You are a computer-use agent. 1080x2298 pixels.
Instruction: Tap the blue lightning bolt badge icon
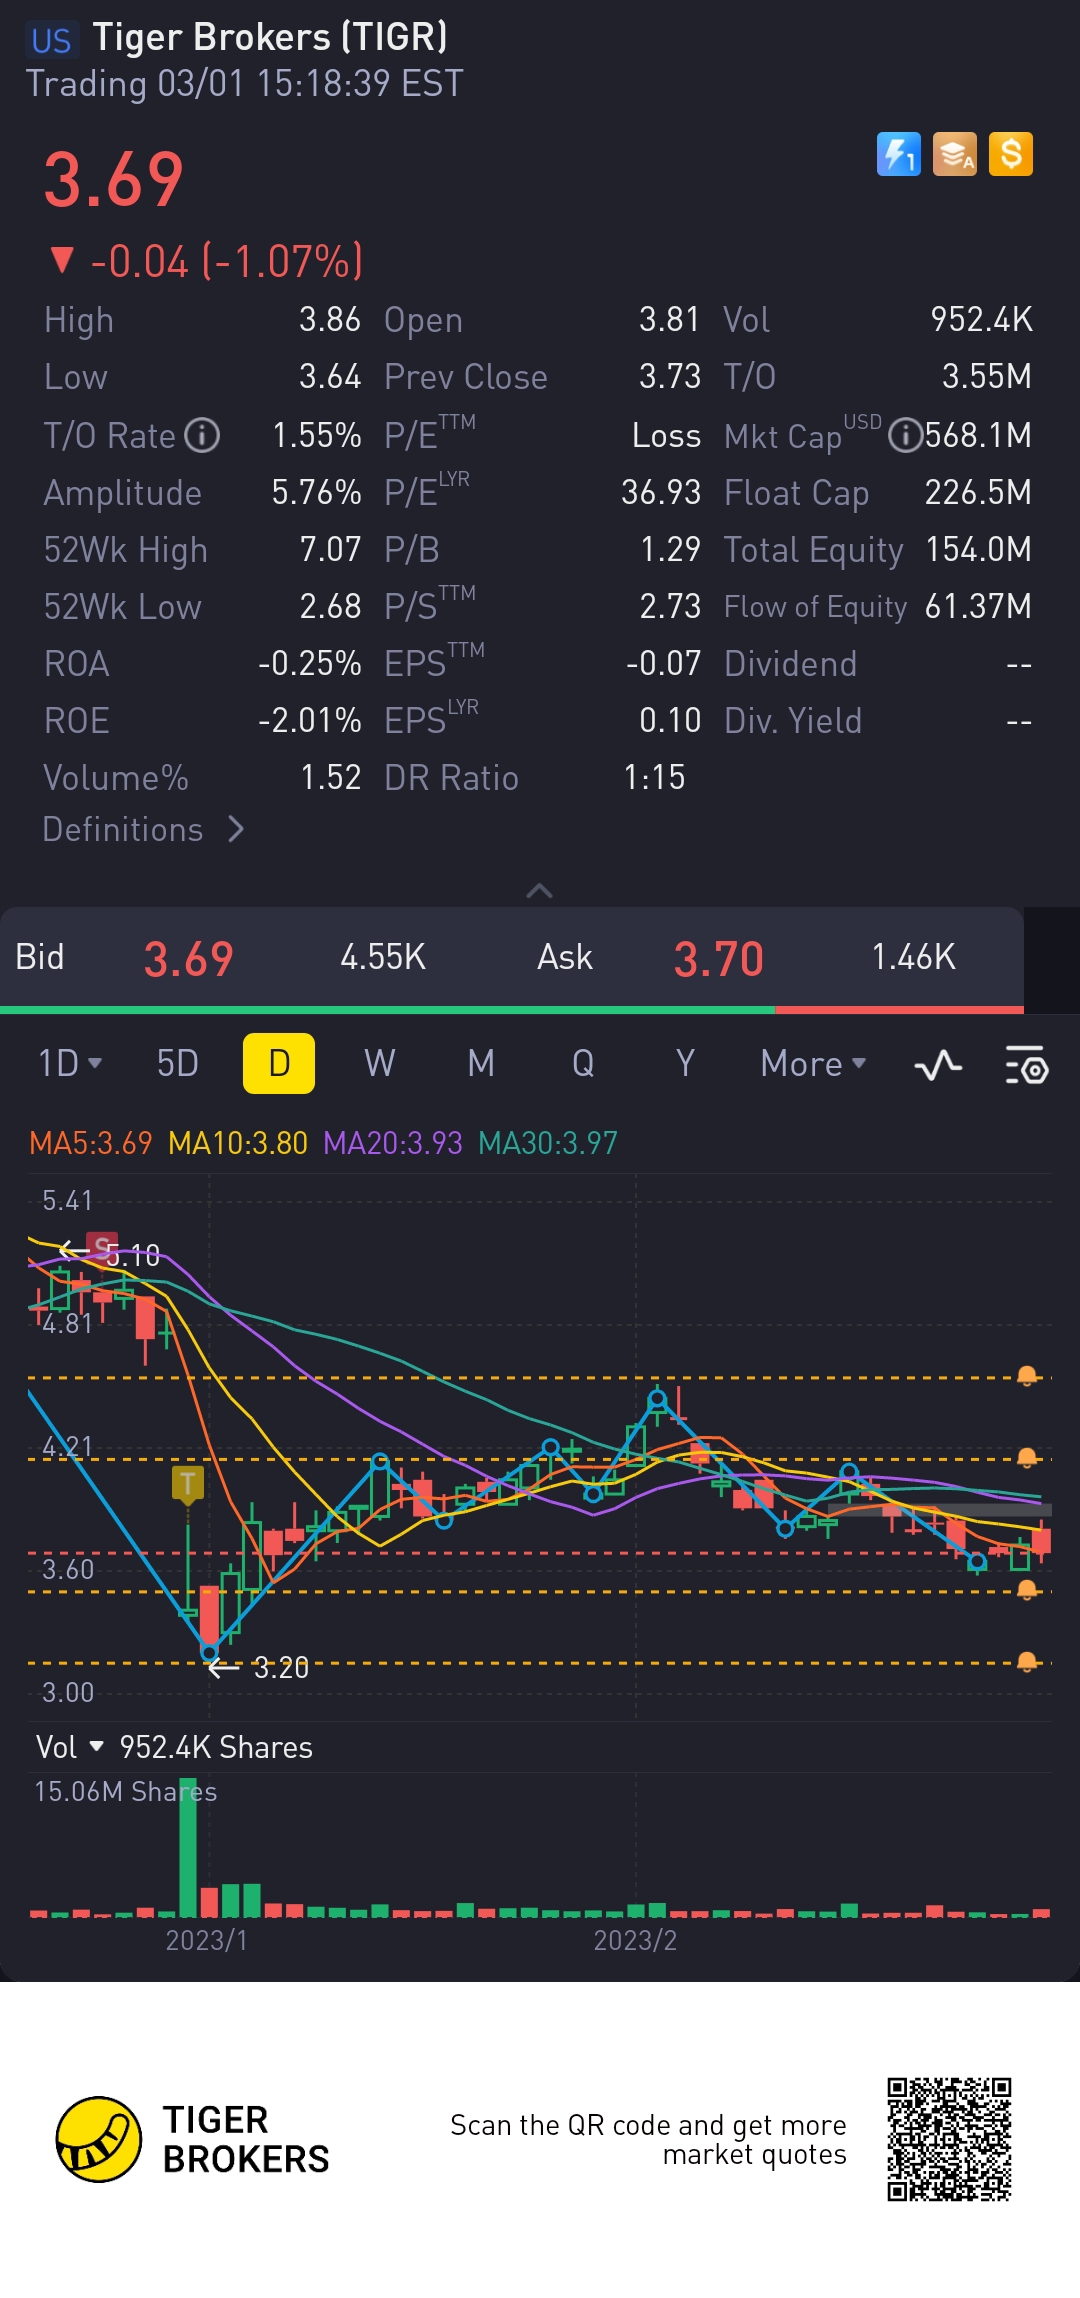898,155
